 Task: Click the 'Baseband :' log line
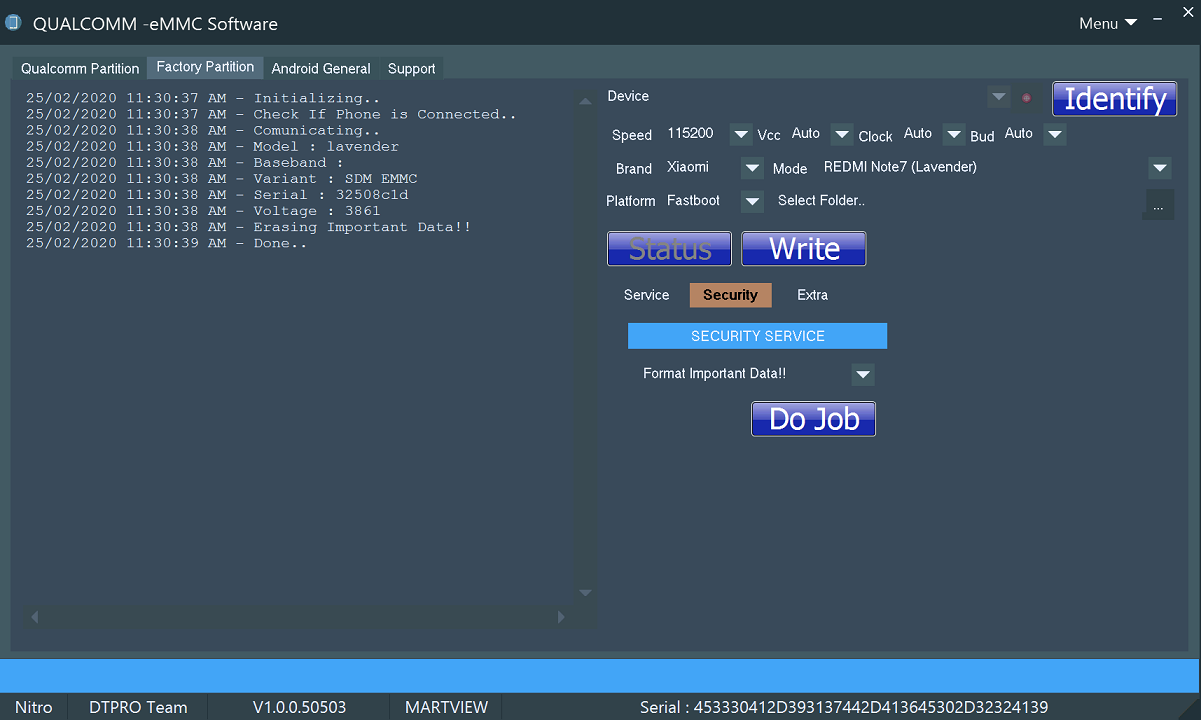(x=185, y=162)
